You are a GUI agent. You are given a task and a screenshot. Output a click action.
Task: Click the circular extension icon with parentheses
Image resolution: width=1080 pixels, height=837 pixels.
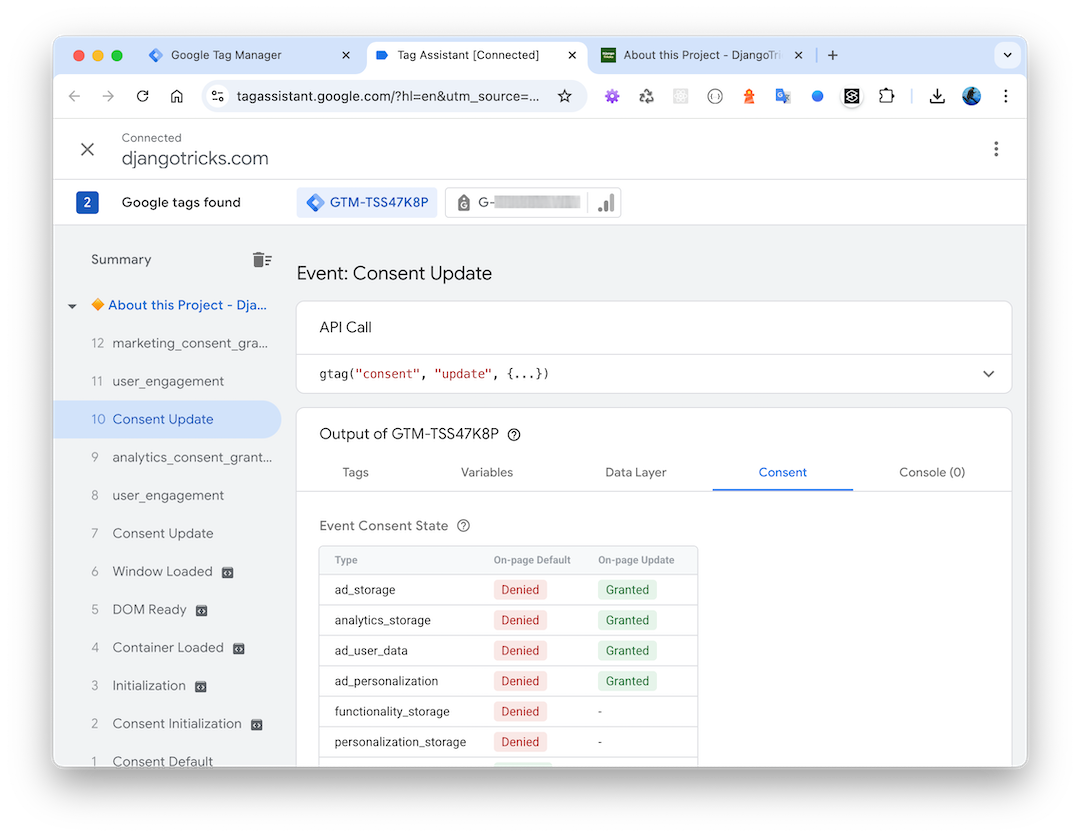point(715,96)
